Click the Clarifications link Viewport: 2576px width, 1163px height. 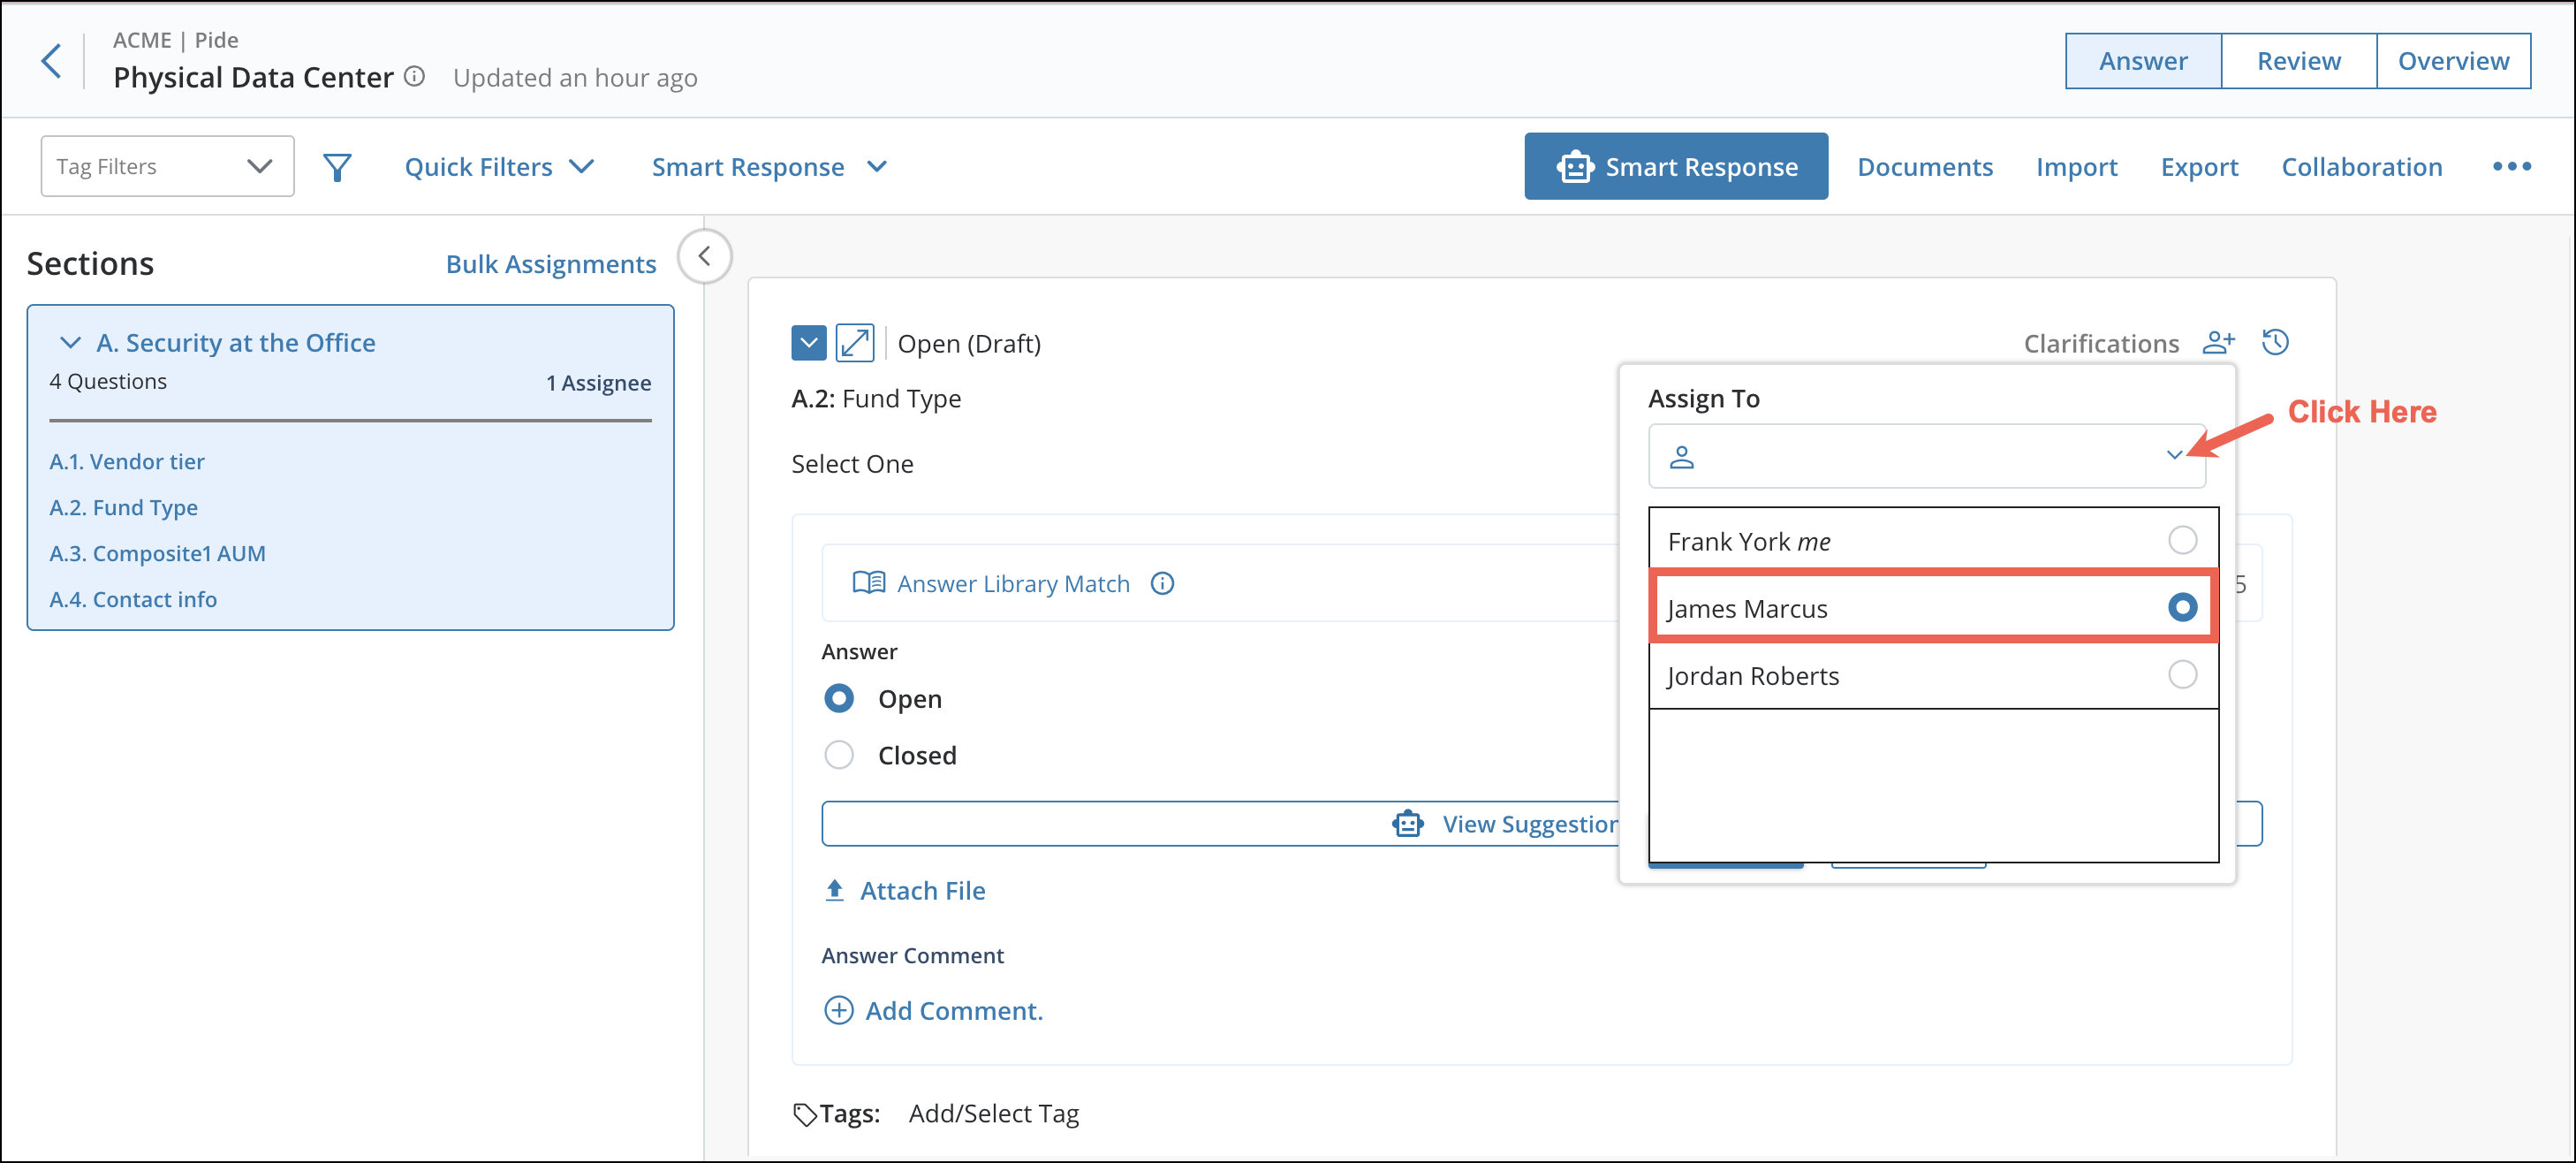tap(2100, 343)
